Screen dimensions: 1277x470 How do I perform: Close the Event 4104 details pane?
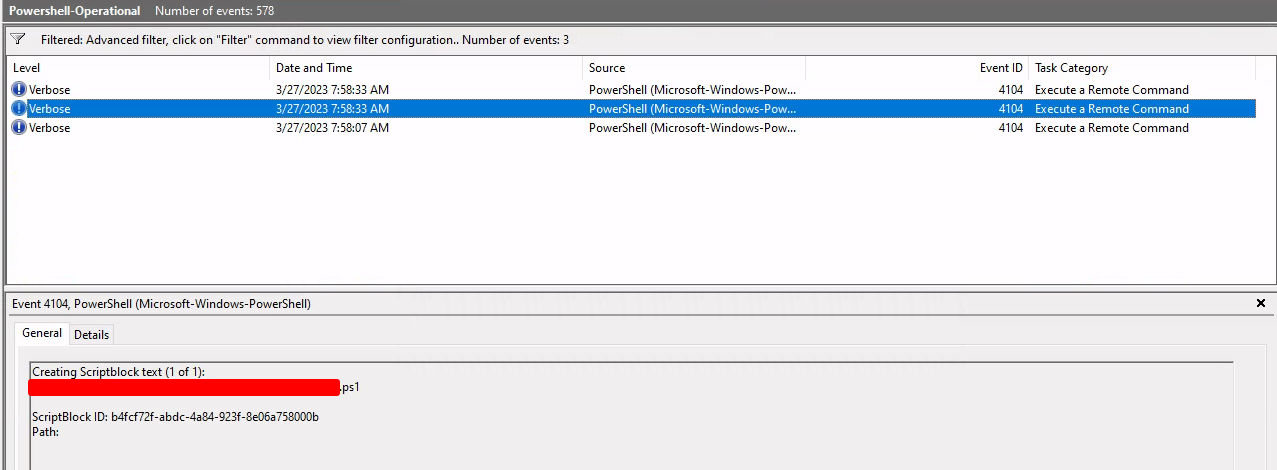(x=1260, y=303)
